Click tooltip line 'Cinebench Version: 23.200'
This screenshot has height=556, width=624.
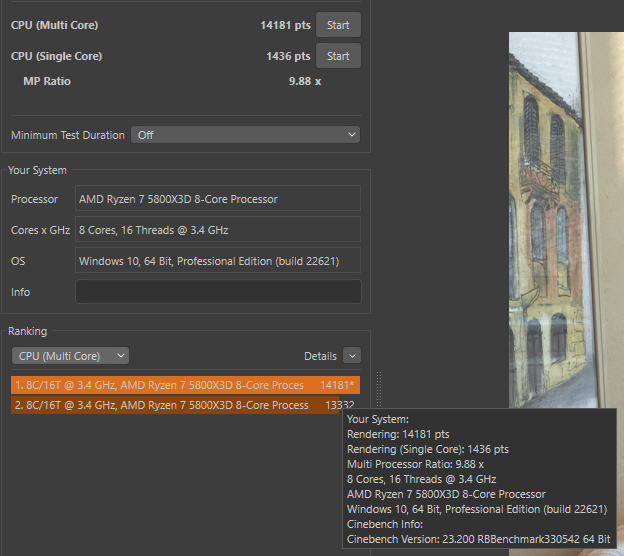[478, 539]
